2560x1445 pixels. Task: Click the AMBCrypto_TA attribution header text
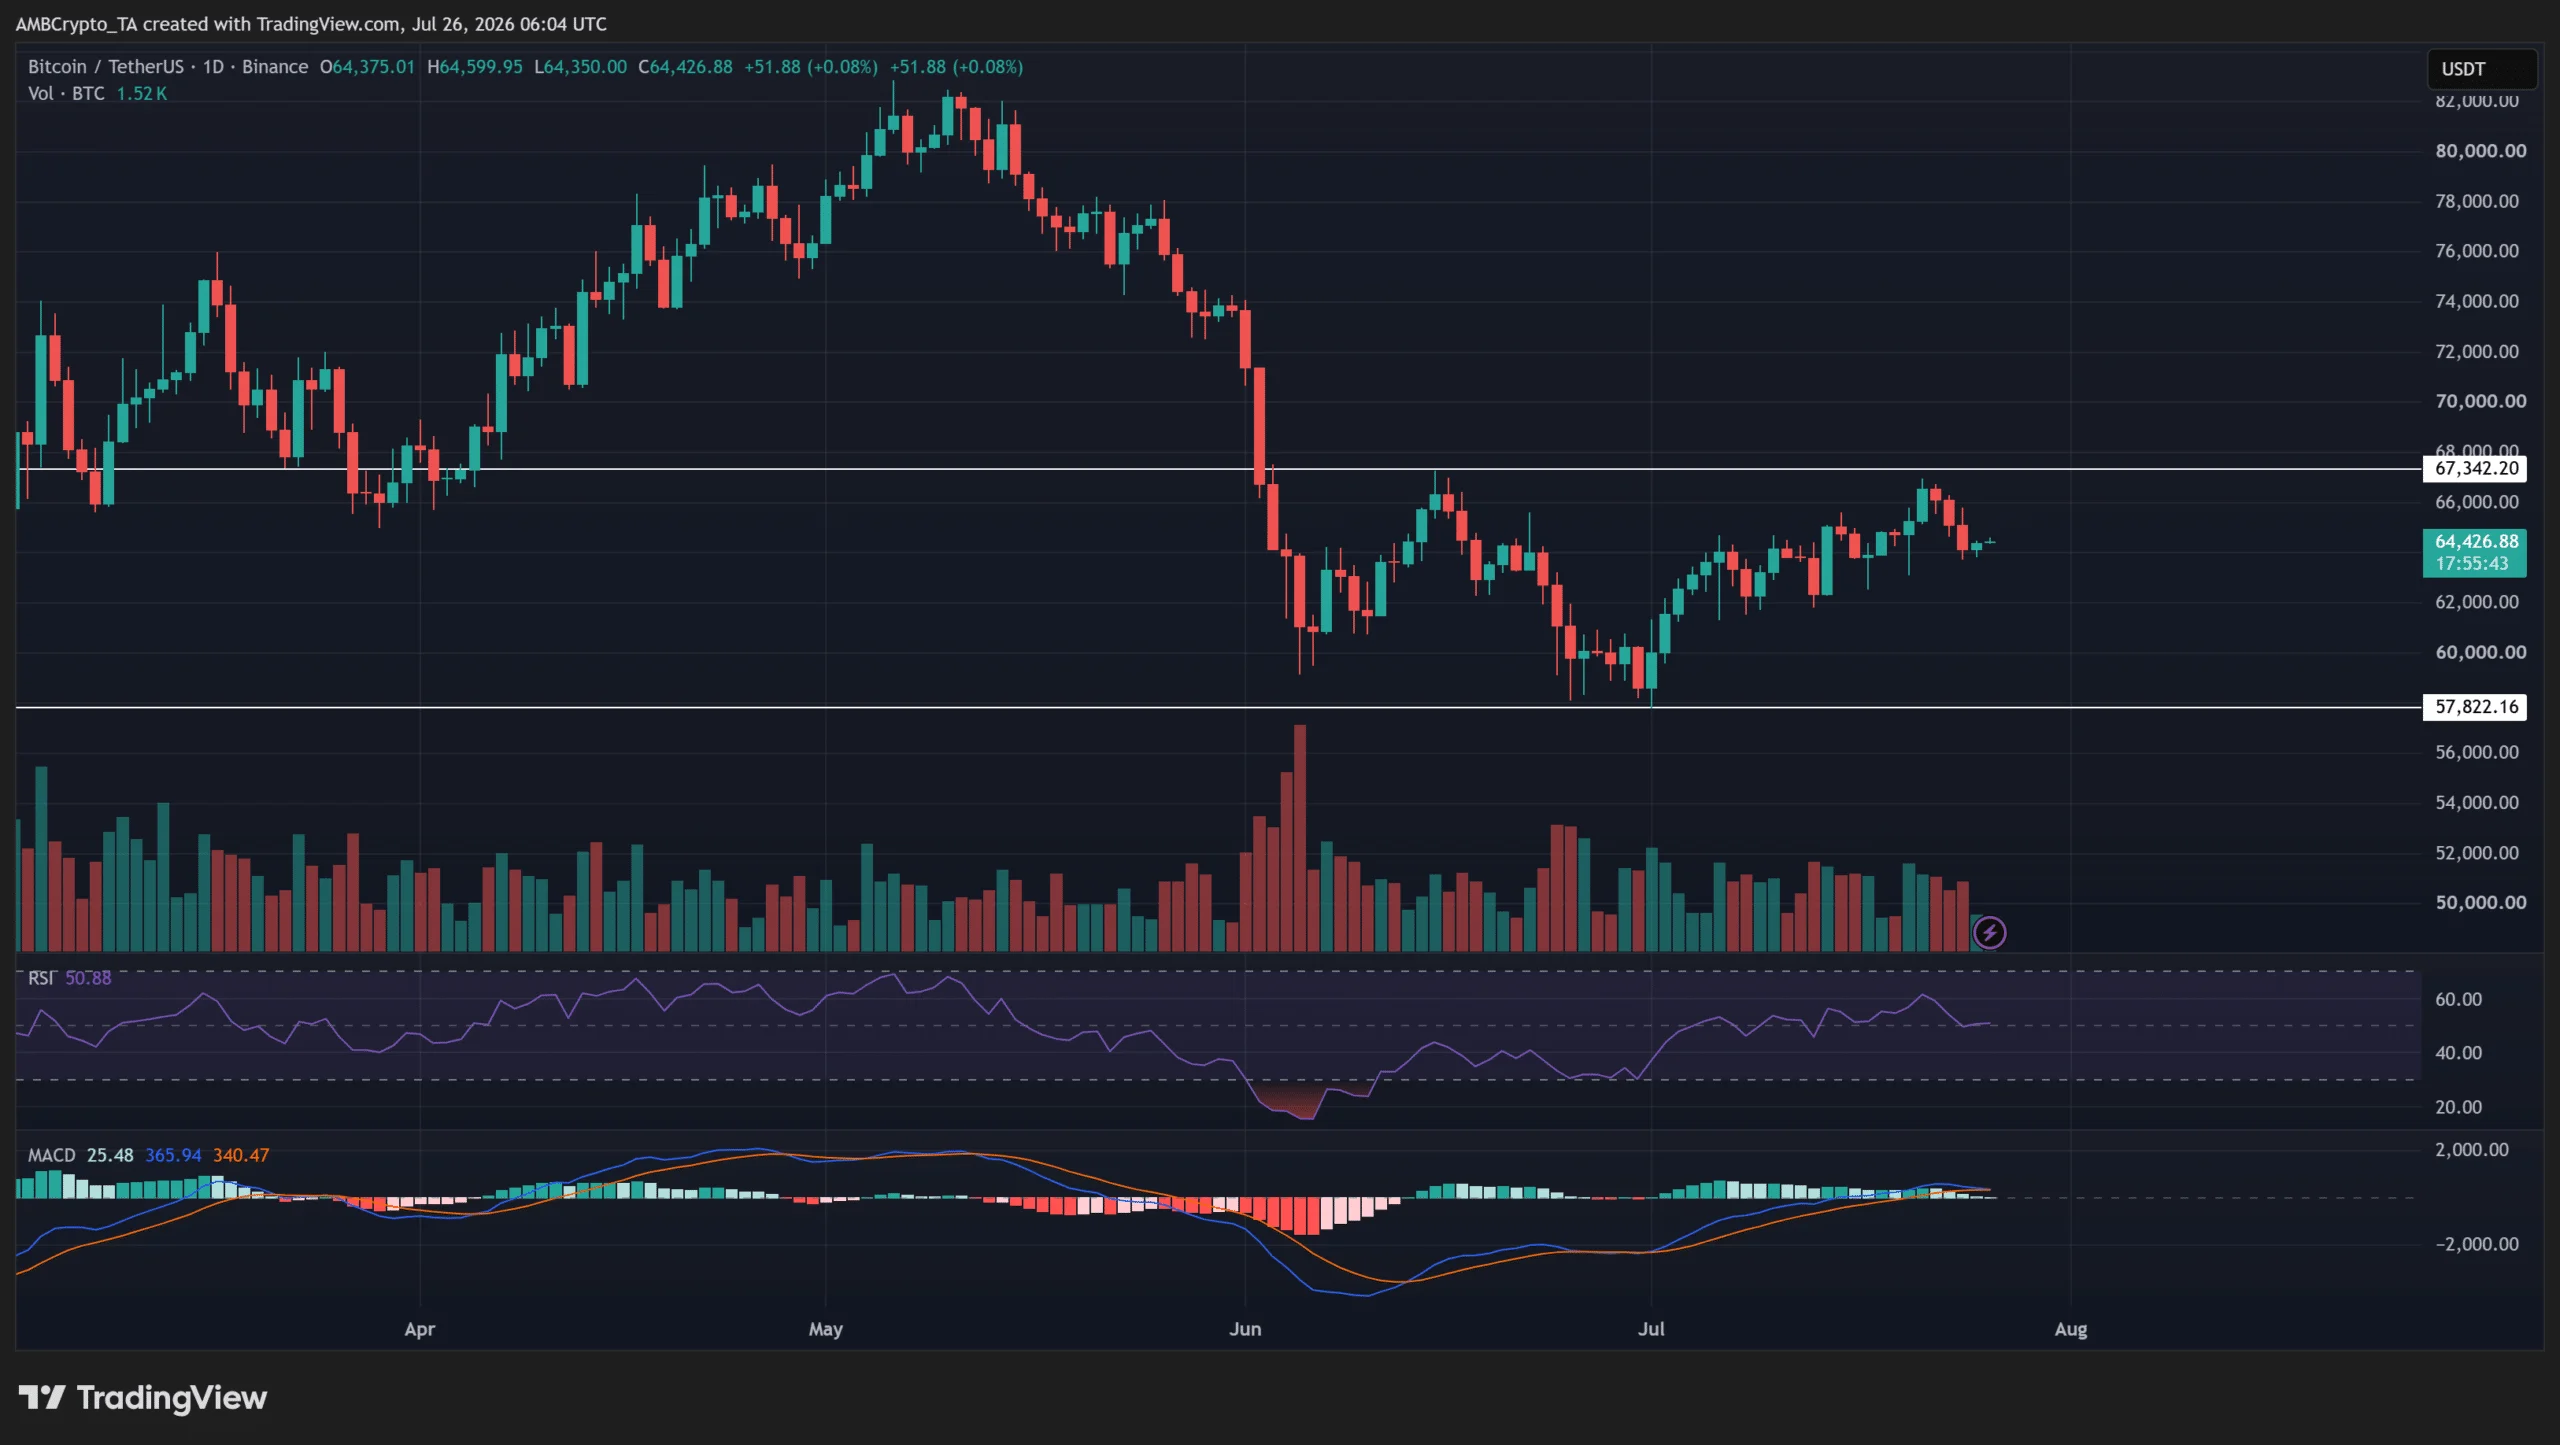(x=311, y=24)
